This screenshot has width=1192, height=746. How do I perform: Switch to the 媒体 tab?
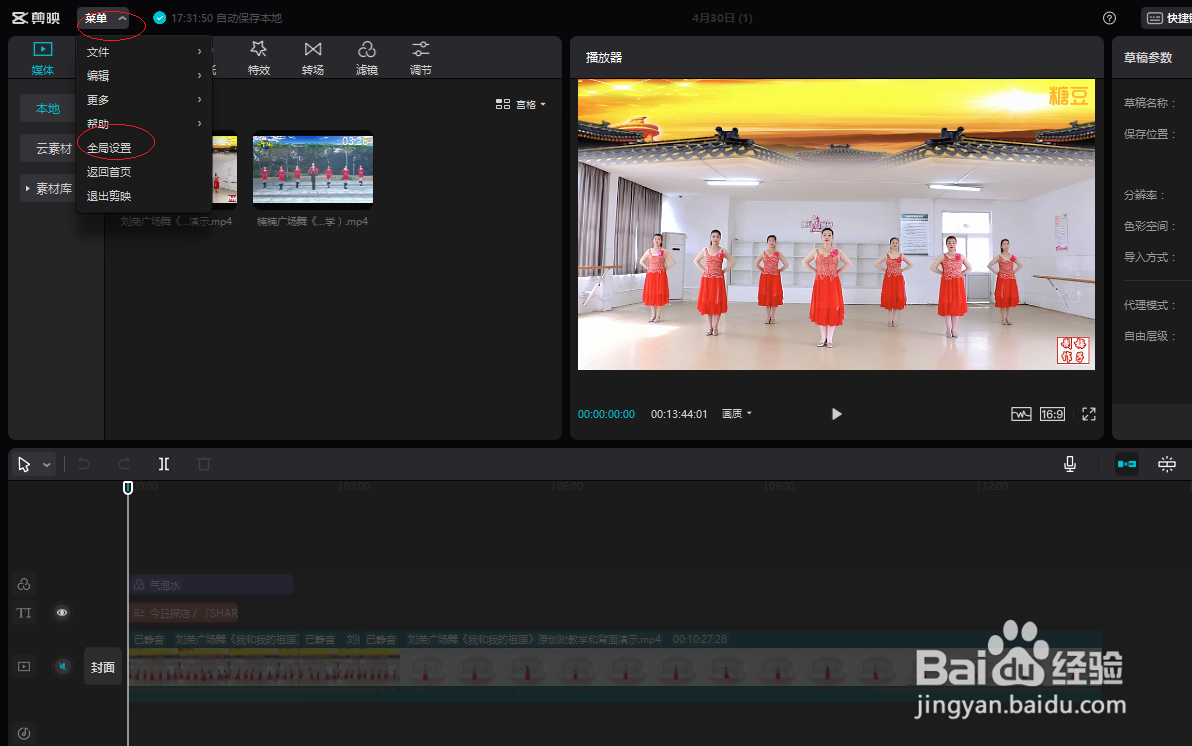click(x=43, y=59)
